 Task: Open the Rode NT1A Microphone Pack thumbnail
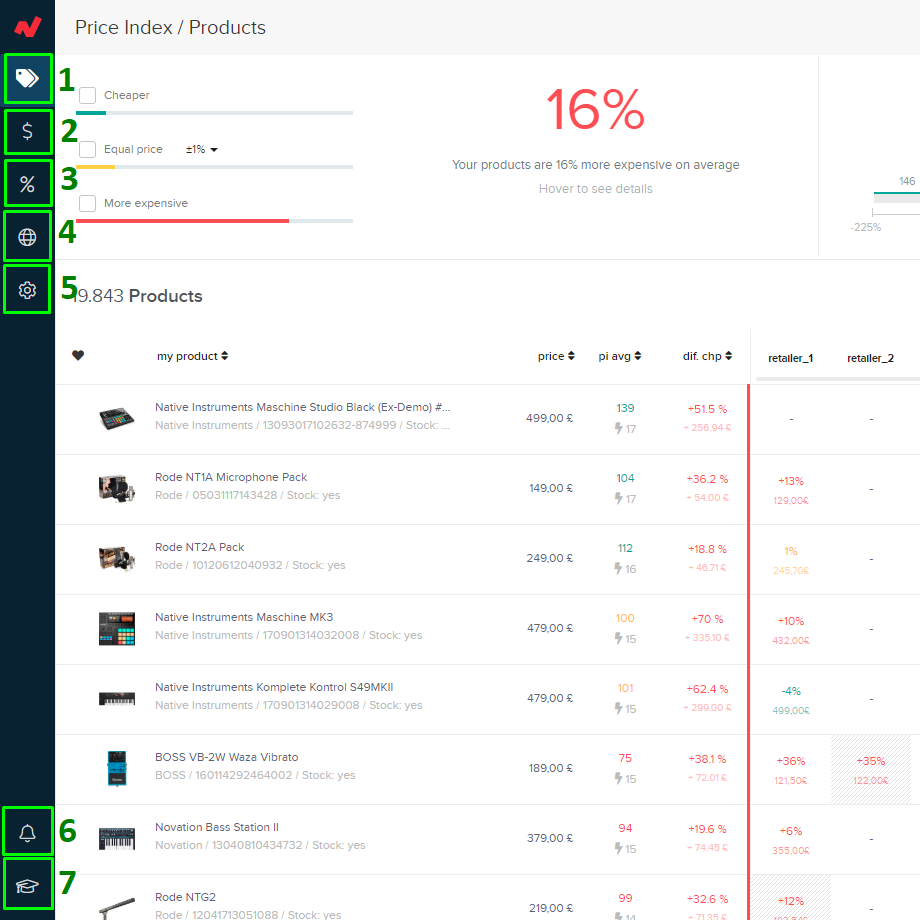pos(117,488)
